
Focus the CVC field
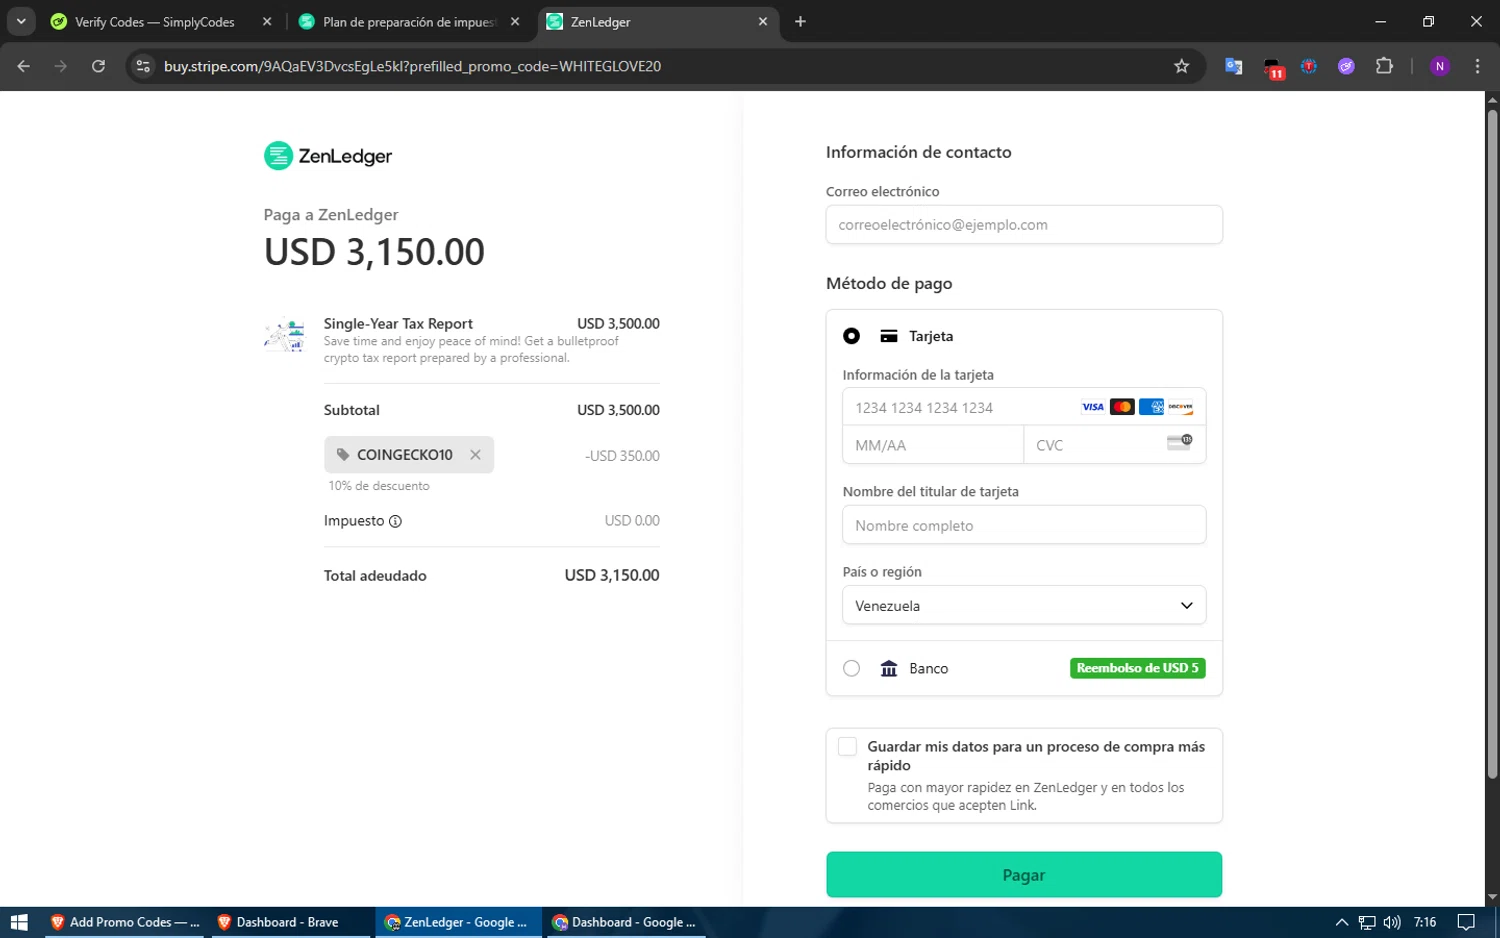pos(1115,445)
